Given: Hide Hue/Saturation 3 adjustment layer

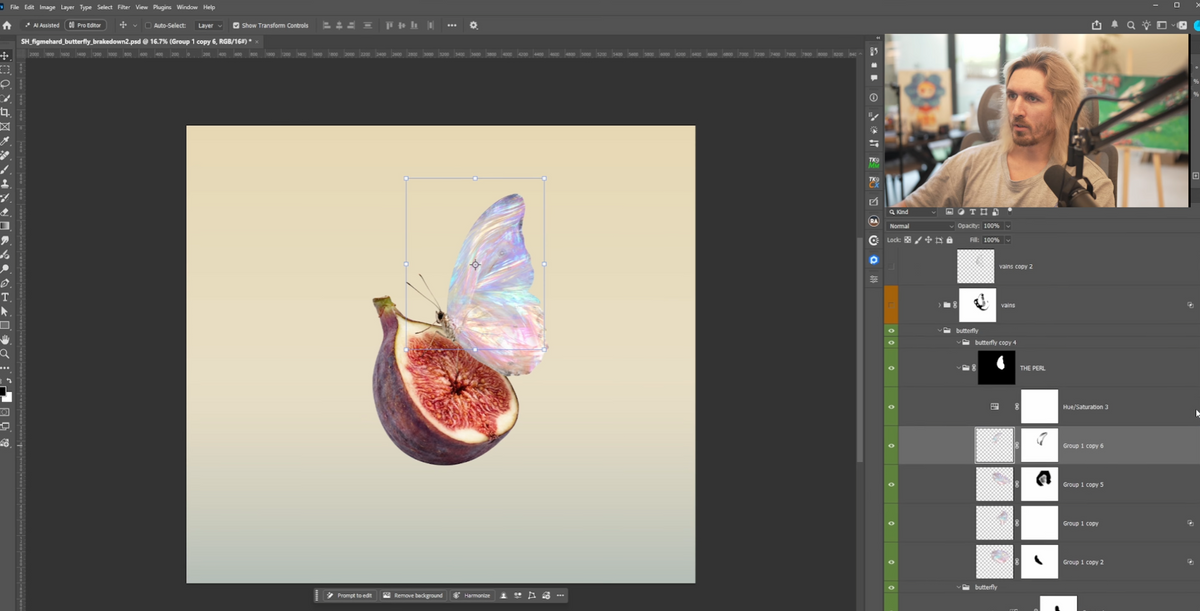Looking at the screenshot, I should pyautogui.click(x=891, y=407).
